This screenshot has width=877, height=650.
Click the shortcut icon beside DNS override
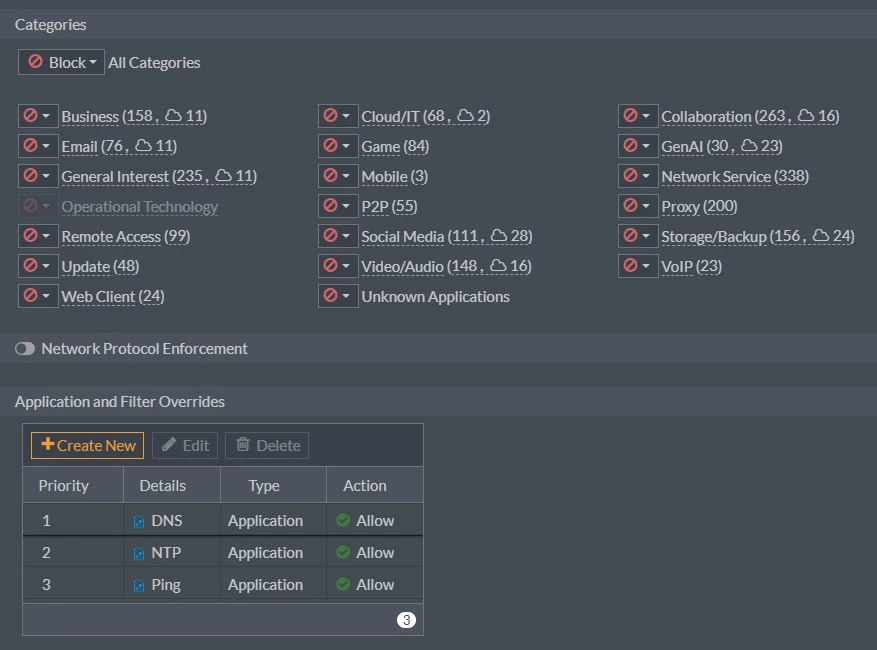tap(139, 522)
